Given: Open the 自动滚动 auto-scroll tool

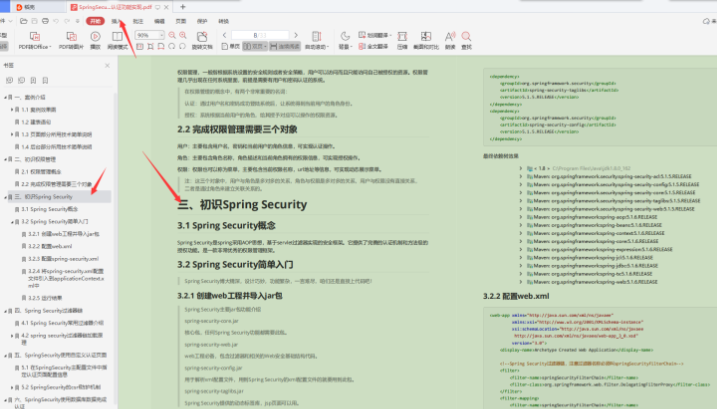Looking at the screenshot, I should click(x=317, y=40).
